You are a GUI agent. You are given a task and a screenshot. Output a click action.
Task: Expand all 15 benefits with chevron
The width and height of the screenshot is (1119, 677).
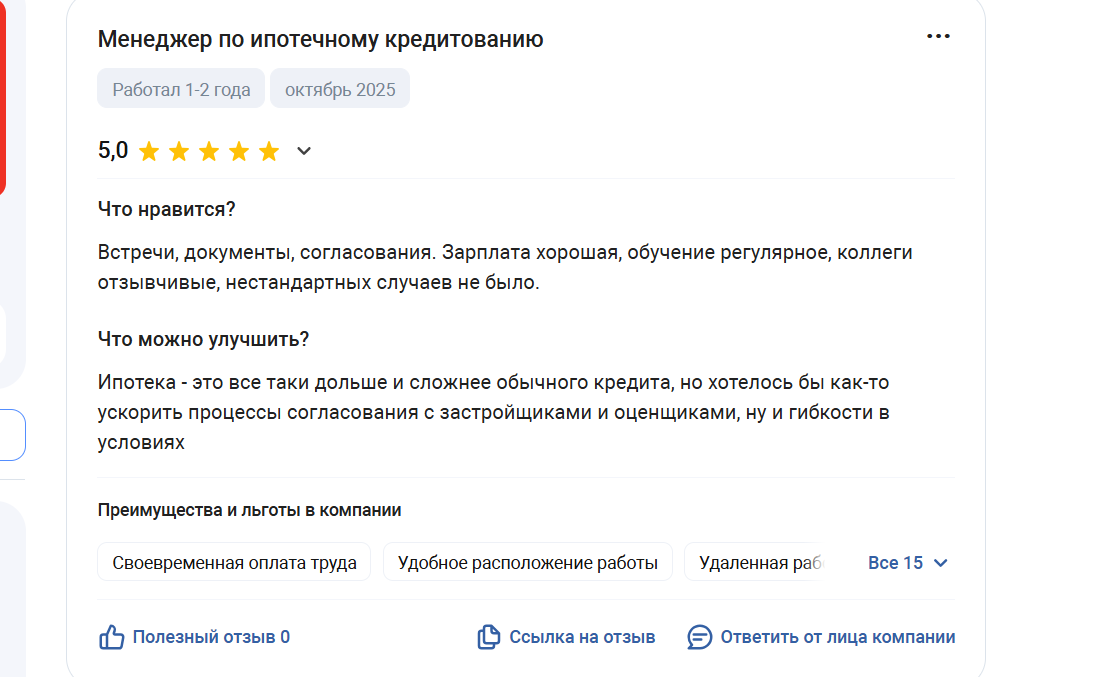(940, 563)
